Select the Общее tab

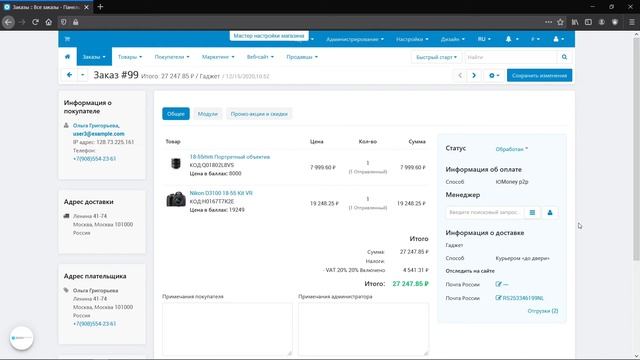pyautogui.click(x=176, y=114)
